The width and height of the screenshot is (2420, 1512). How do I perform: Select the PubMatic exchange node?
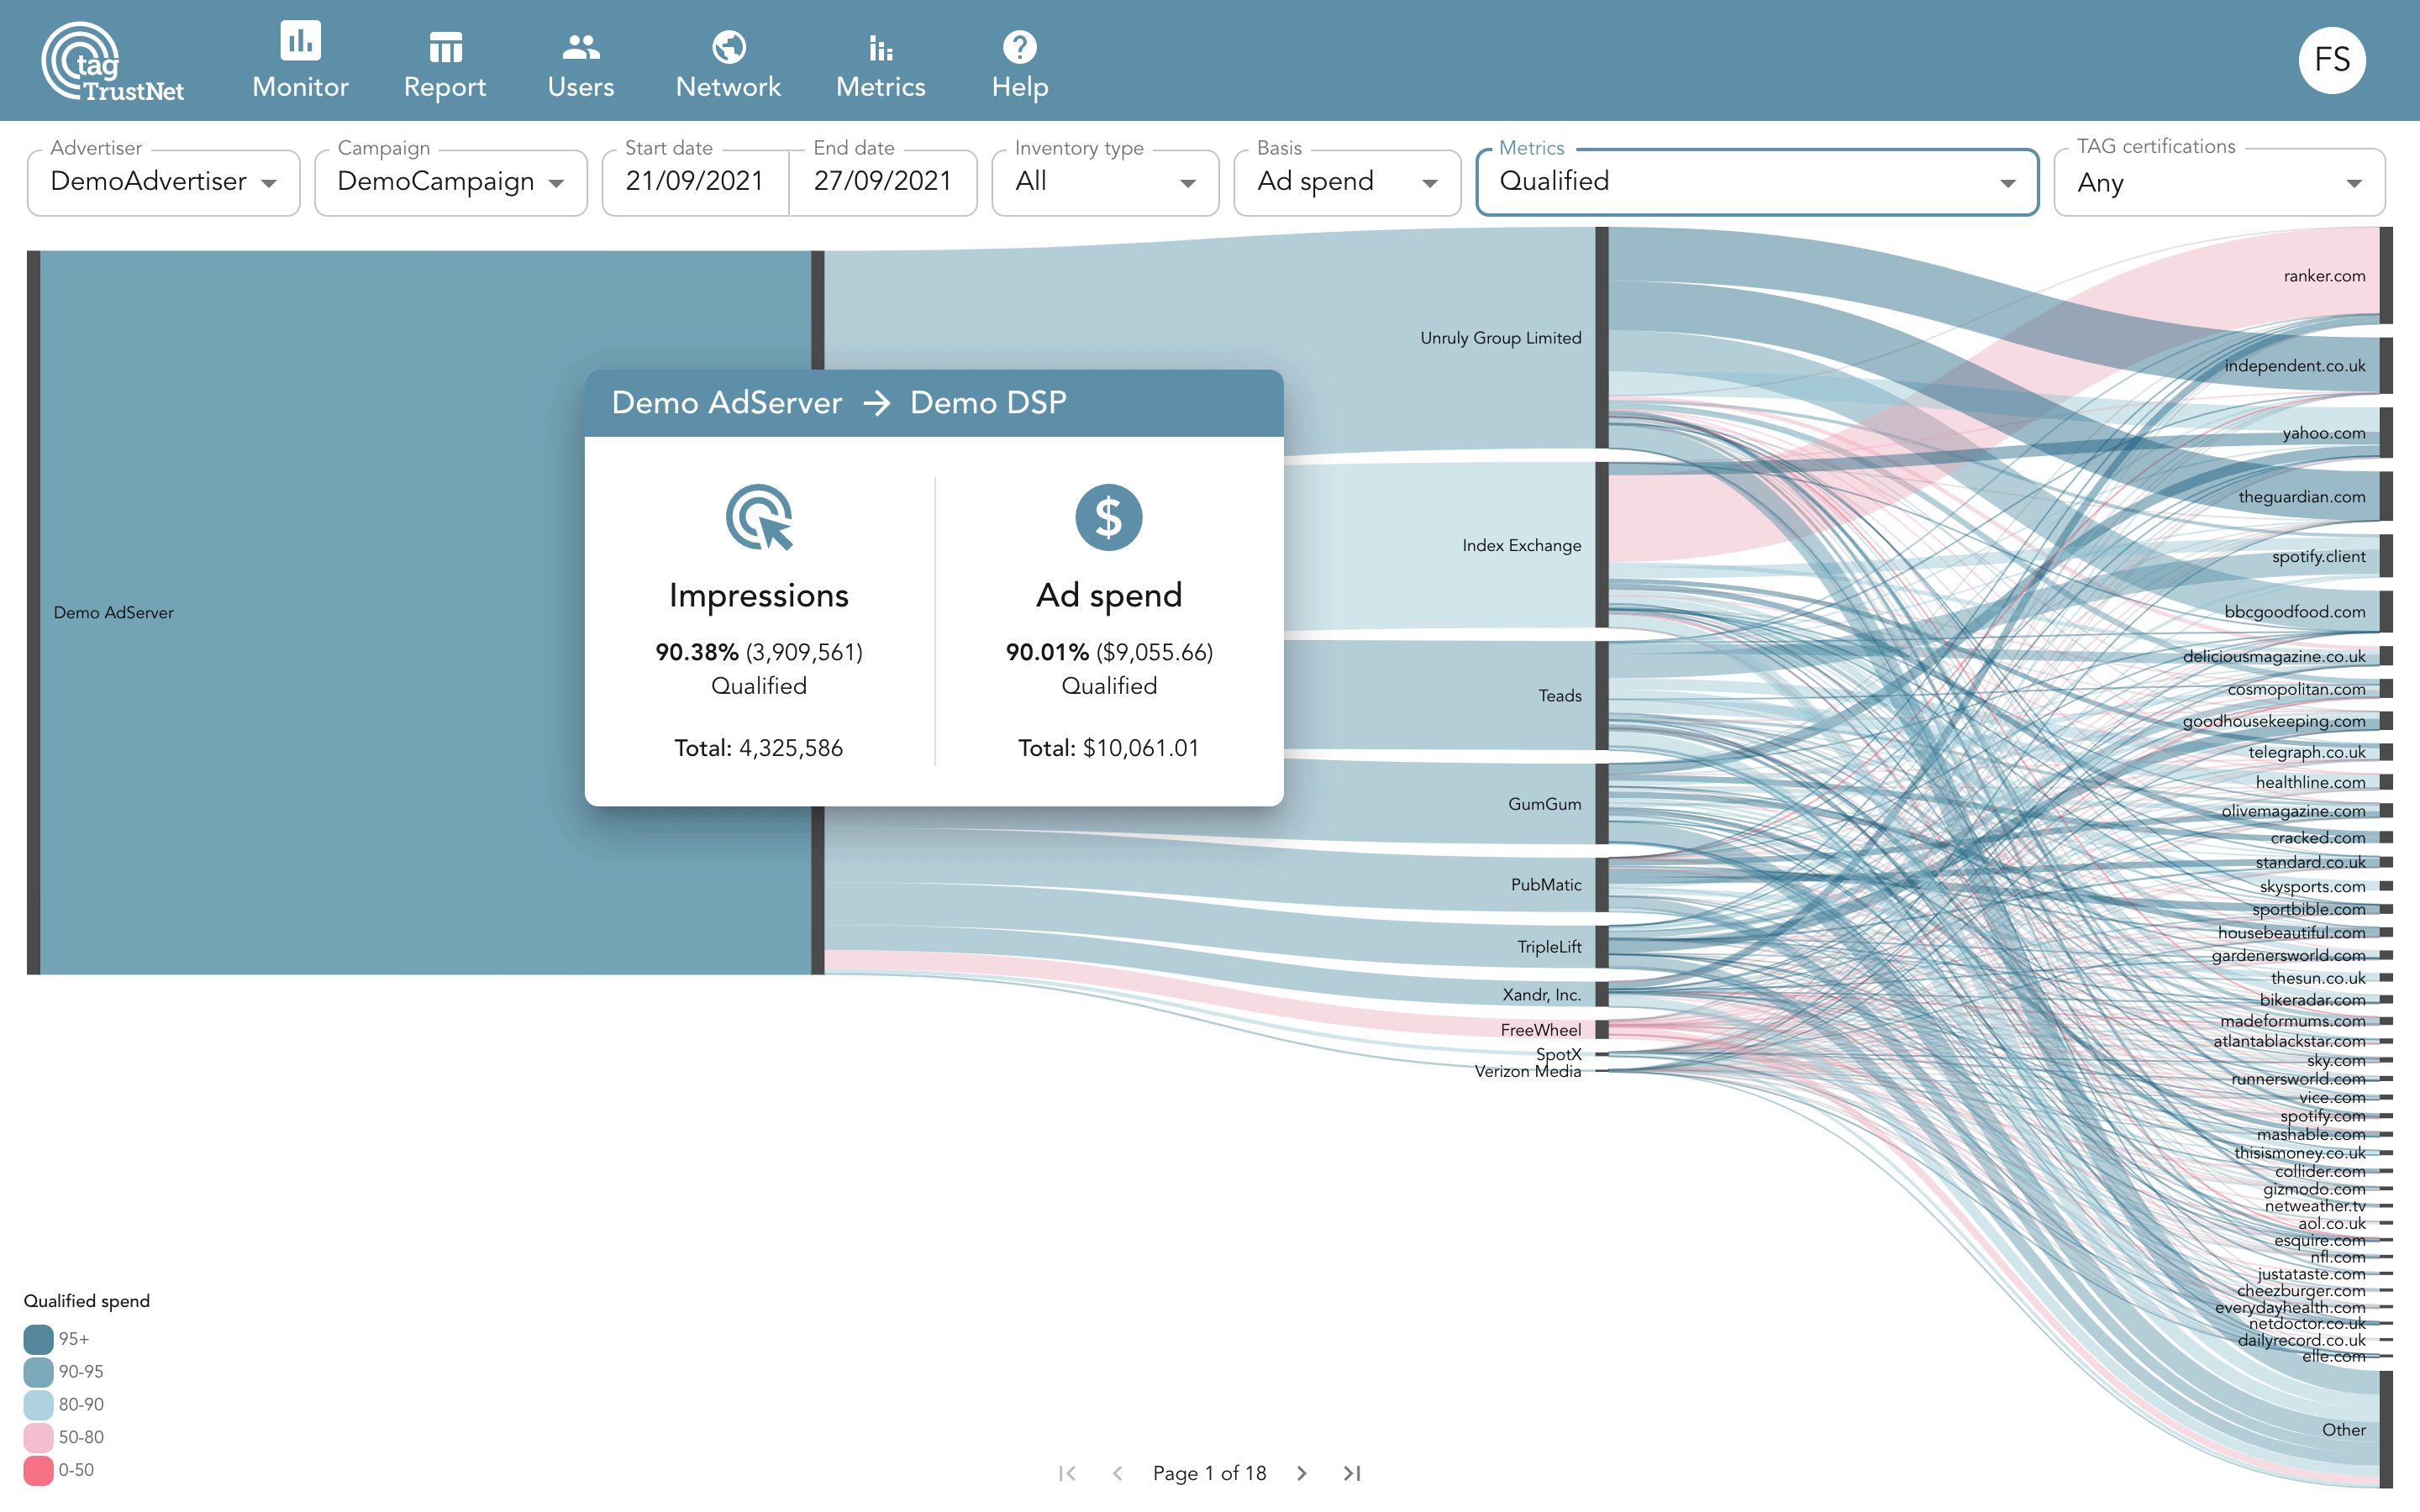[1601, 885]
